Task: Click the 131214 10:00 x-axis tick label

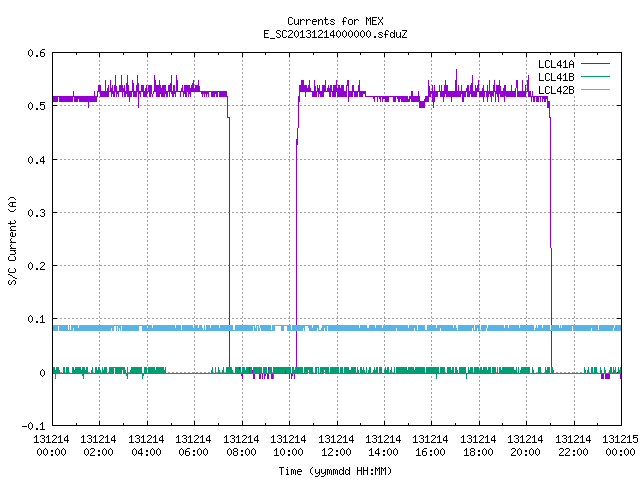Action: point(289,446)
